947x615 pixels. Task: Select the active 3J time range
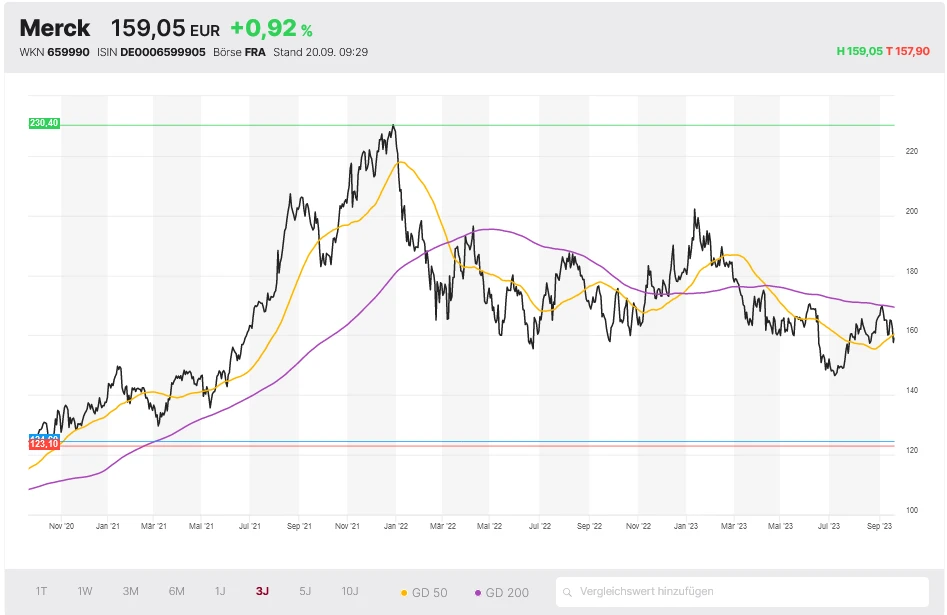[x=262, y=591]
